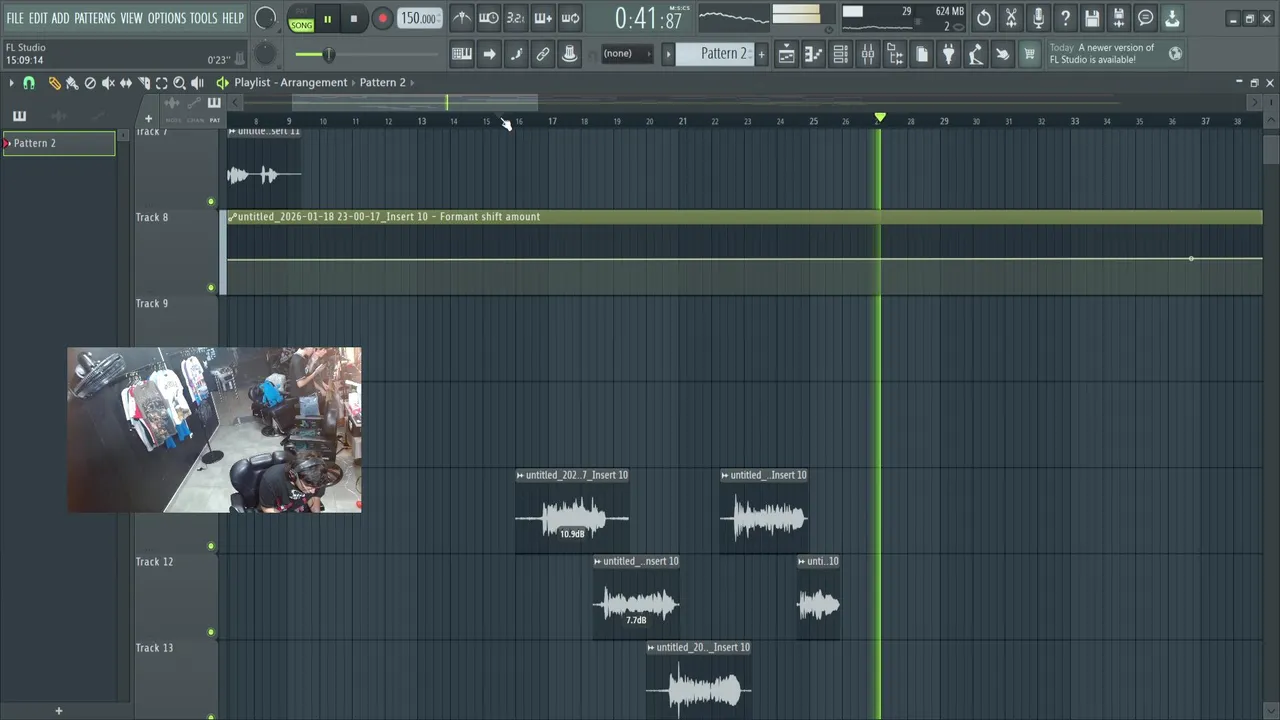Select the Pencil draw tool in Playlist

[x=54, y=83]
